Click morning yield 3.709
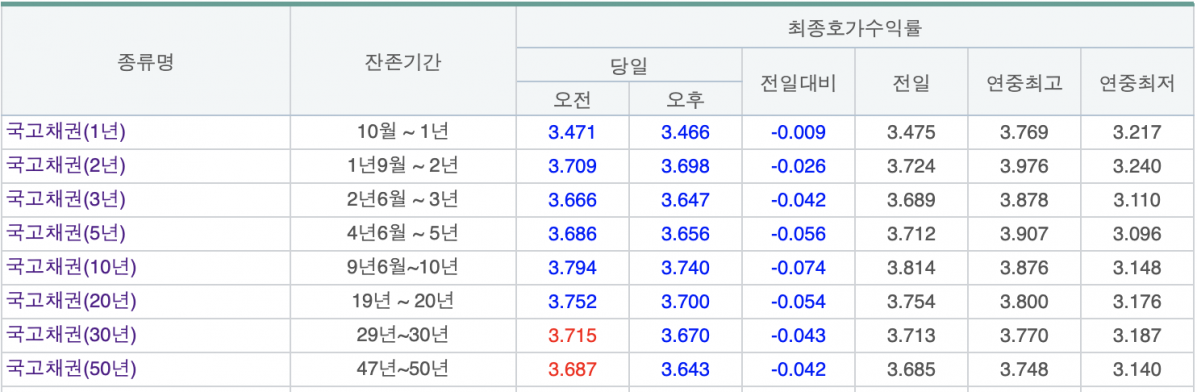This screenshot has height=392, width=1197. (x=573, y=166)
